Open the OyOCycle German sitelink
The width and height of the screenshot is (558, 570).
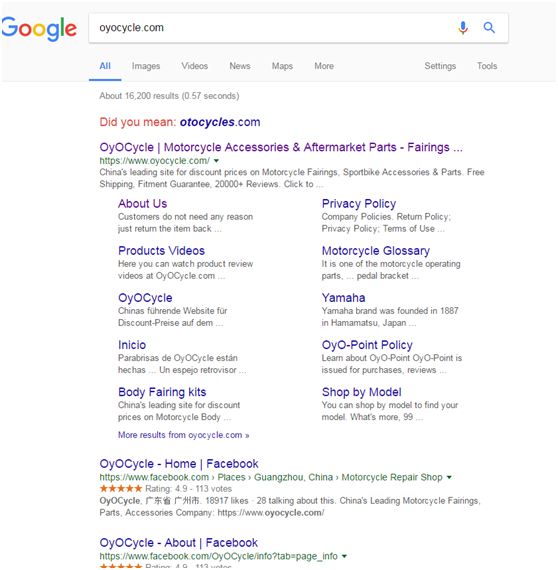(145, 298)
